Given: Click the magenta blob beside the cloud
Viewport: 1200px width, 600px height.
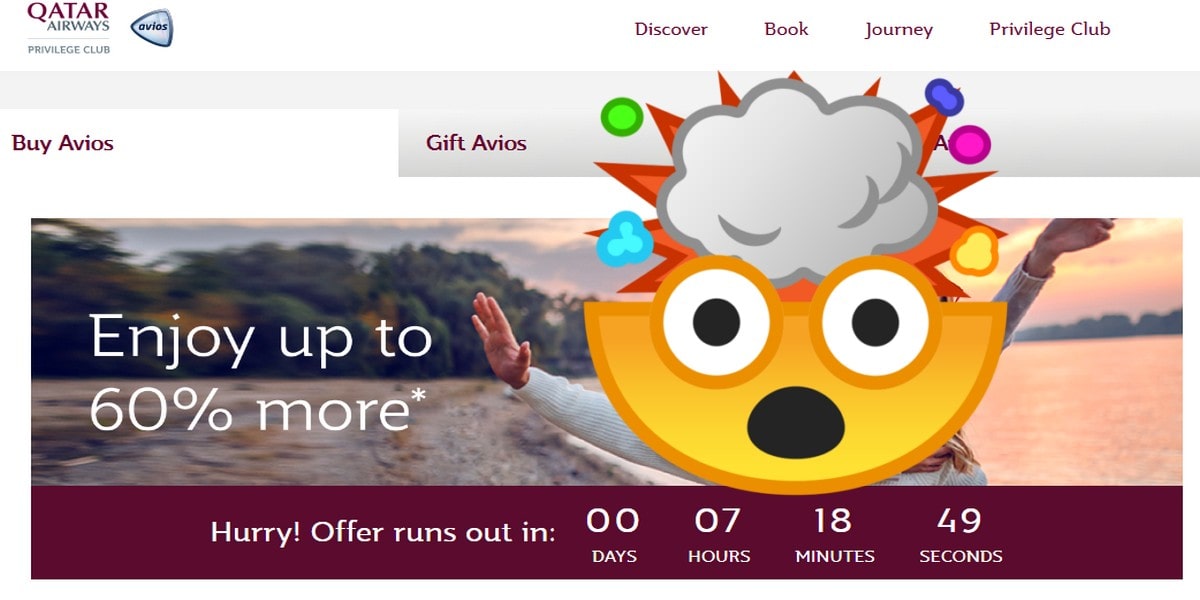Looking at the screenshot, I should pos(969,145).
